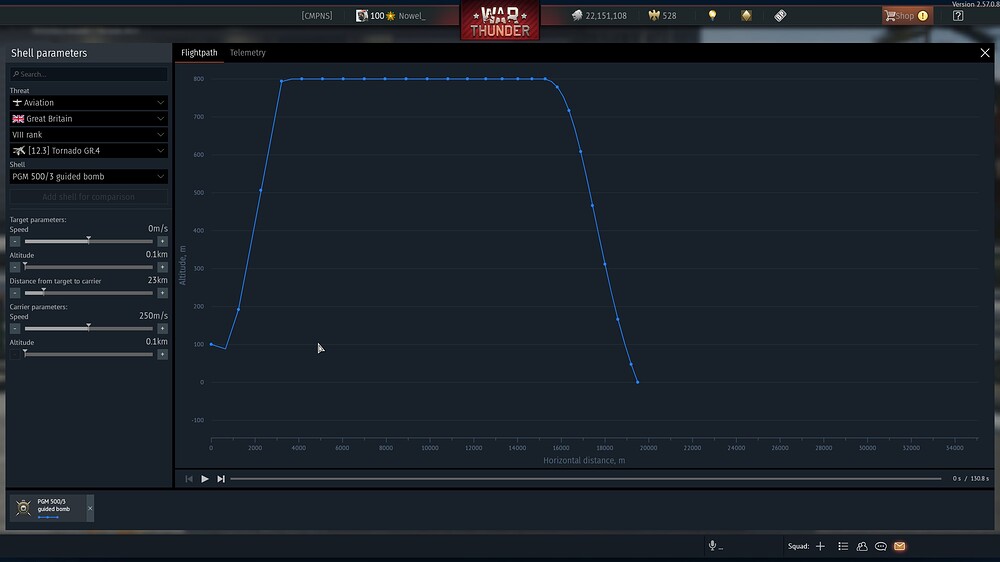Click the 22,151,108 Silver Lions balance
Viewport: 1000px width, 562px height.
[x=606, y=16]
